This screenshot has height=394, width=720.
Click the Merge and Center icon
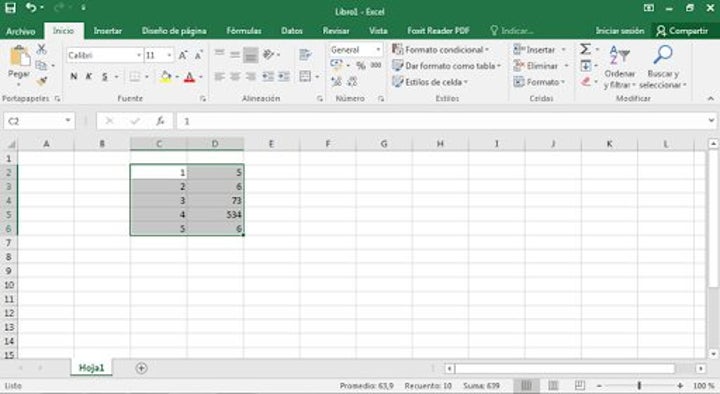305,76
